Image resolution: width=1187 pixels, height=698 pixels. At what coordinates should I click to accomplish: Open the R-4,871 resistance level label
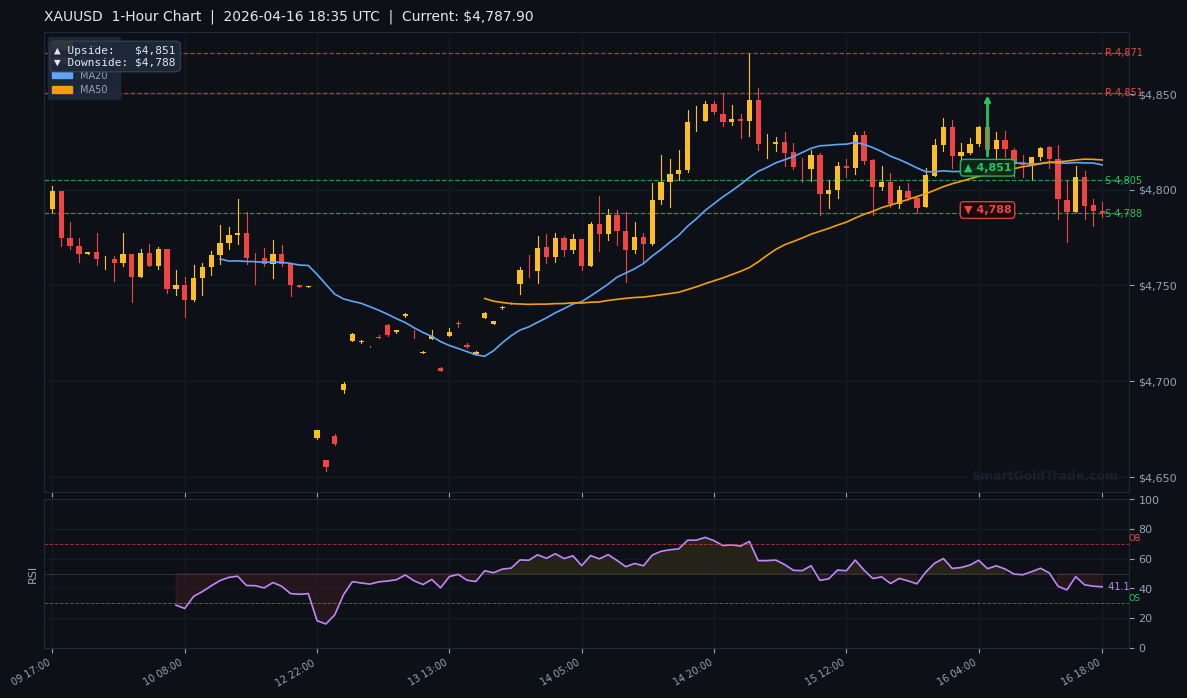1122,52
